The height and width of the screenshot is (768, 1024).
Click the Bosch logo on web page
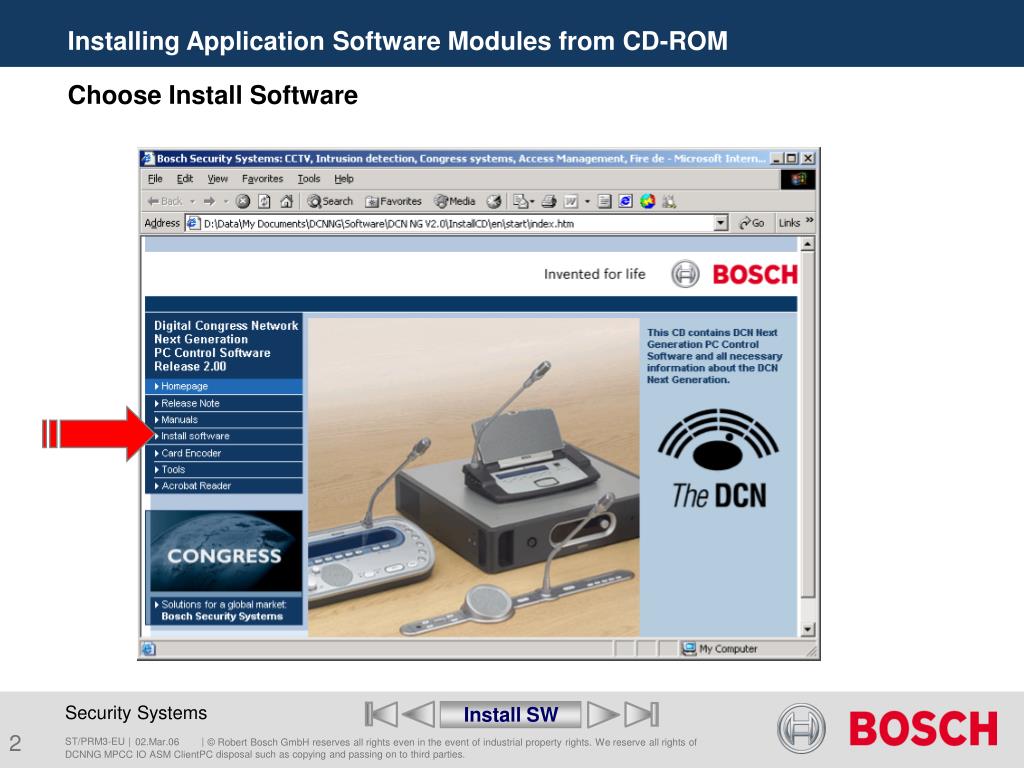click(x=734, y=274)
